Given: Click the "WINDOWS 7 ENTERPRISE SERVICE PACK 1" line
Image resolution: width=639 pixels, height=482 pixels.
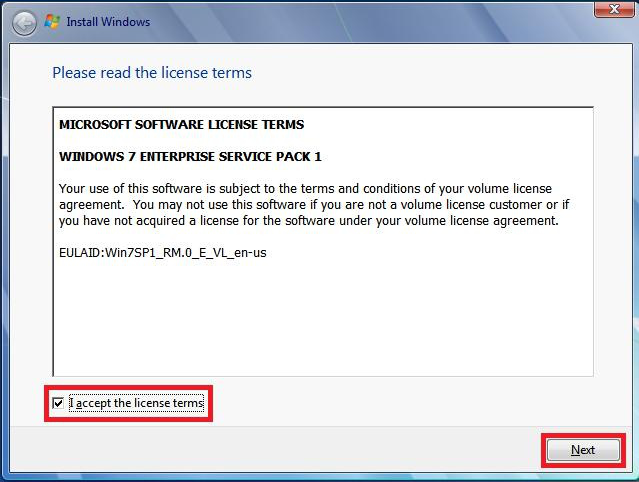Looking at the screenshot, I should [x=190, y=156].
